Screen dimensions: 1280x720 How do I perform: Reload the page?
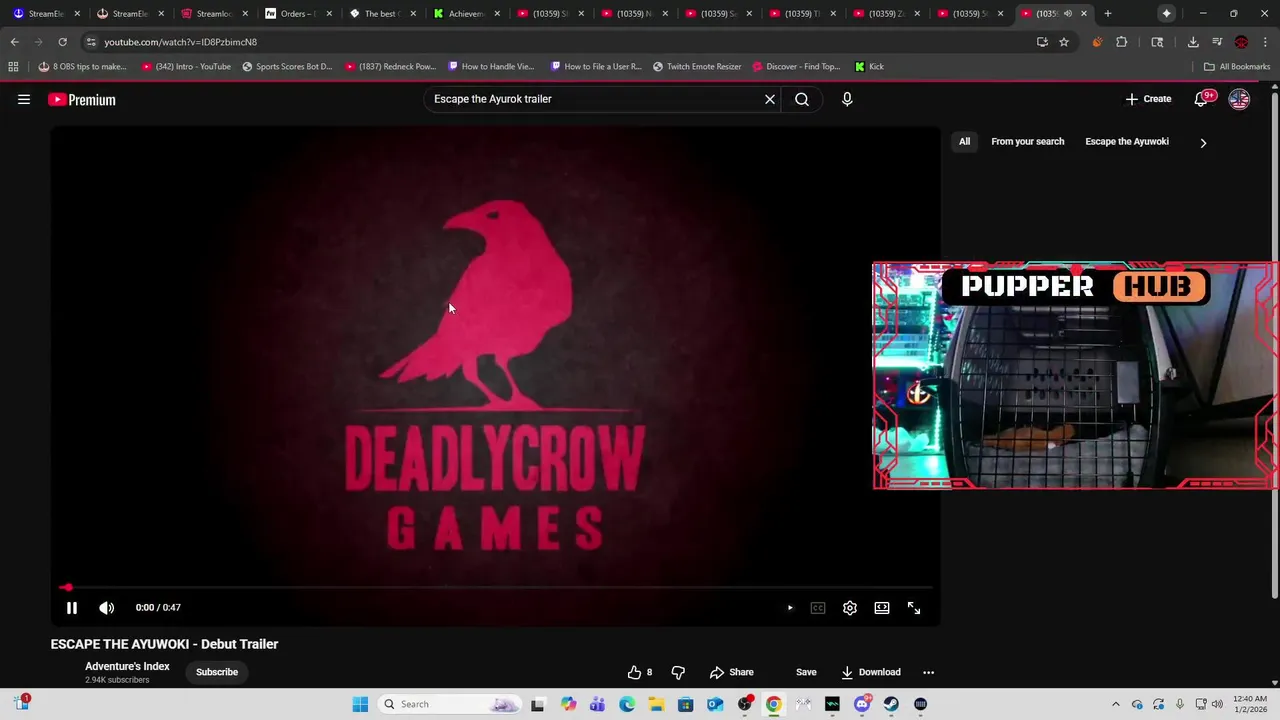pos(62,42)
